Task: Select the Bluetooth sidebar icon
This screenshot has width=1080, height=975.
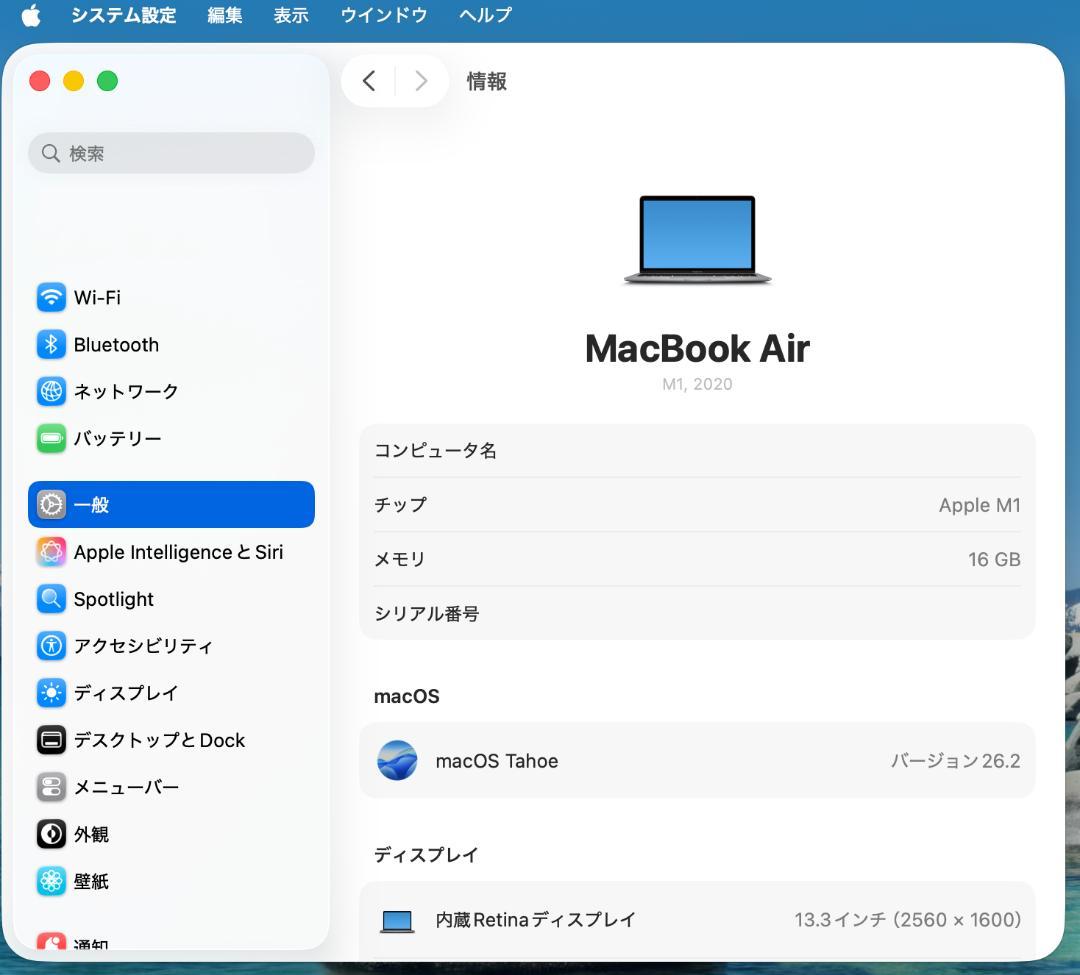Action: [x=51, y=344]
